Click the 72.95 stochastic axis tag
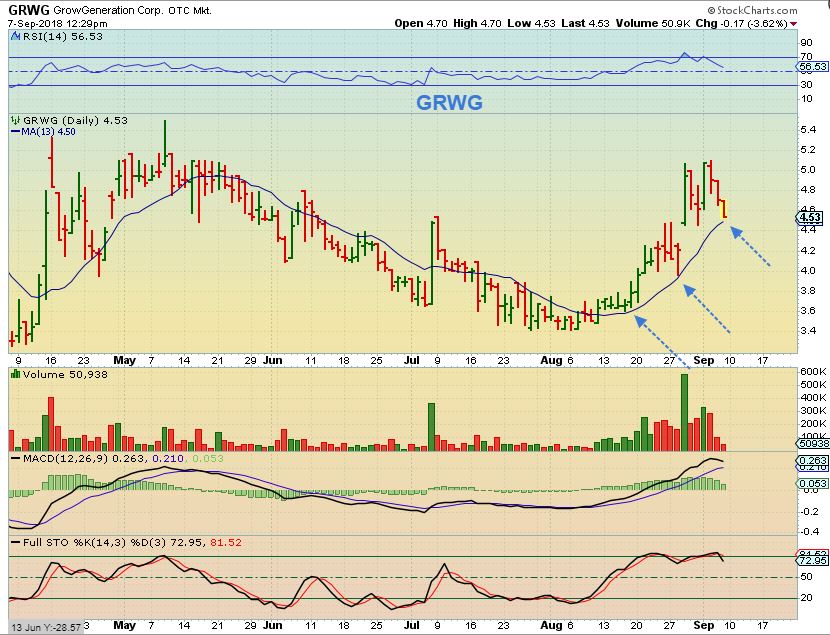The height and width of the screenshot is (635, 830). [813, 560]
